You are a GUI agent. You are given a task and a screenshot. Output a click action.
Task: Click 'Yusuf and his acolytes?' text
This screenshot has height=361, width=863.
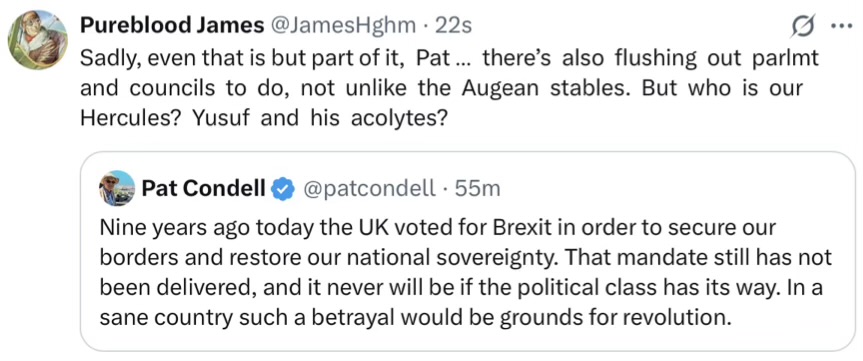pyautogui.click(x=318, y=119)
